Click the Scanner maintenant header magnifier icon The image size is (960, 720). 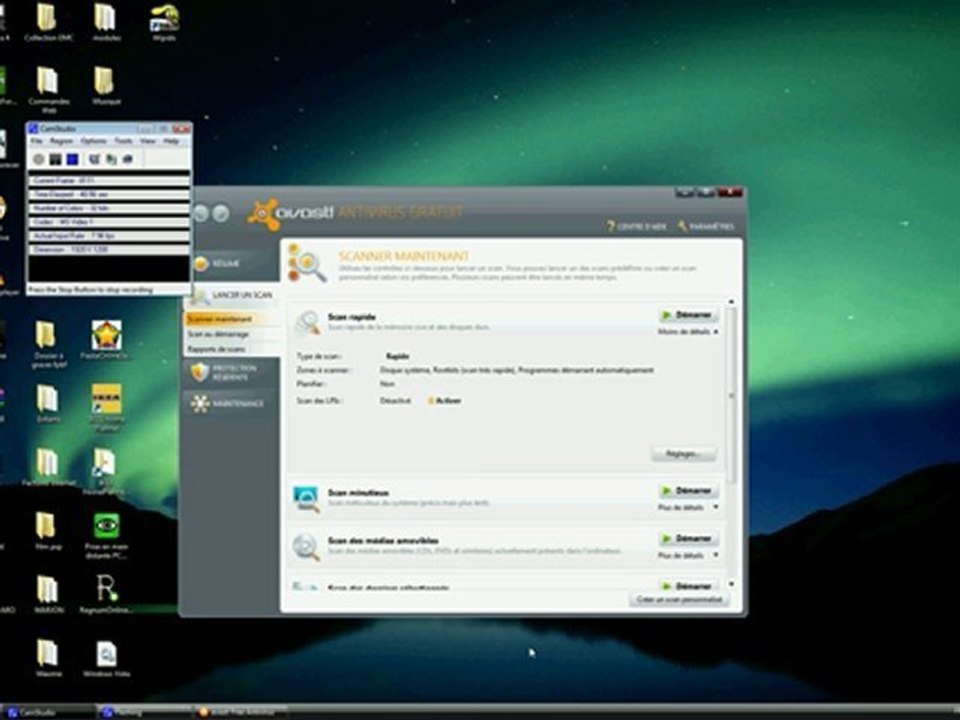[307, 263]
